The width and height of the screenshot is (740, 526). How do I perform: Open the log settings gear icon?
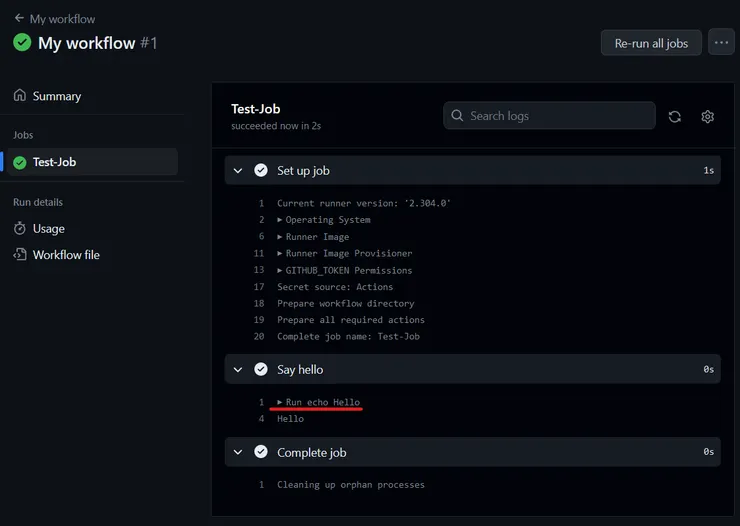coord(708,116)
